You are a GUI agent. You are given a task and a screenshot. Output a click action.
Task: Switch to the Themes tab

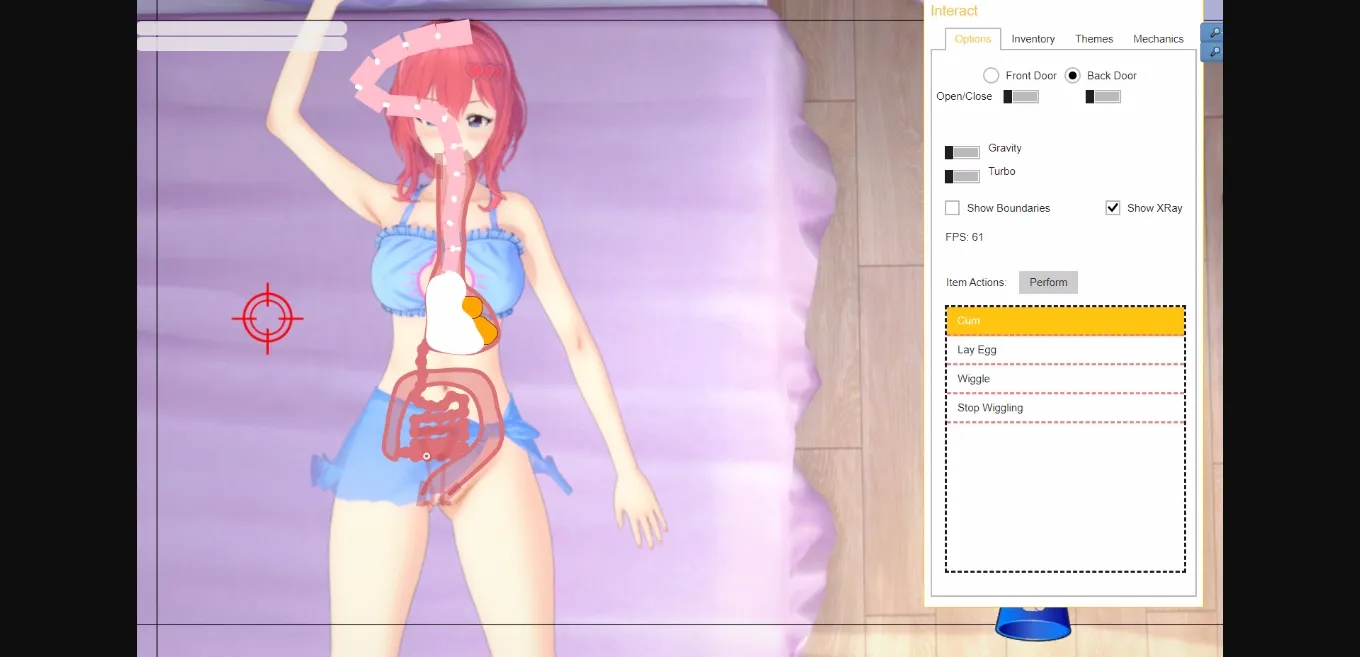[x=1094, y=39]
